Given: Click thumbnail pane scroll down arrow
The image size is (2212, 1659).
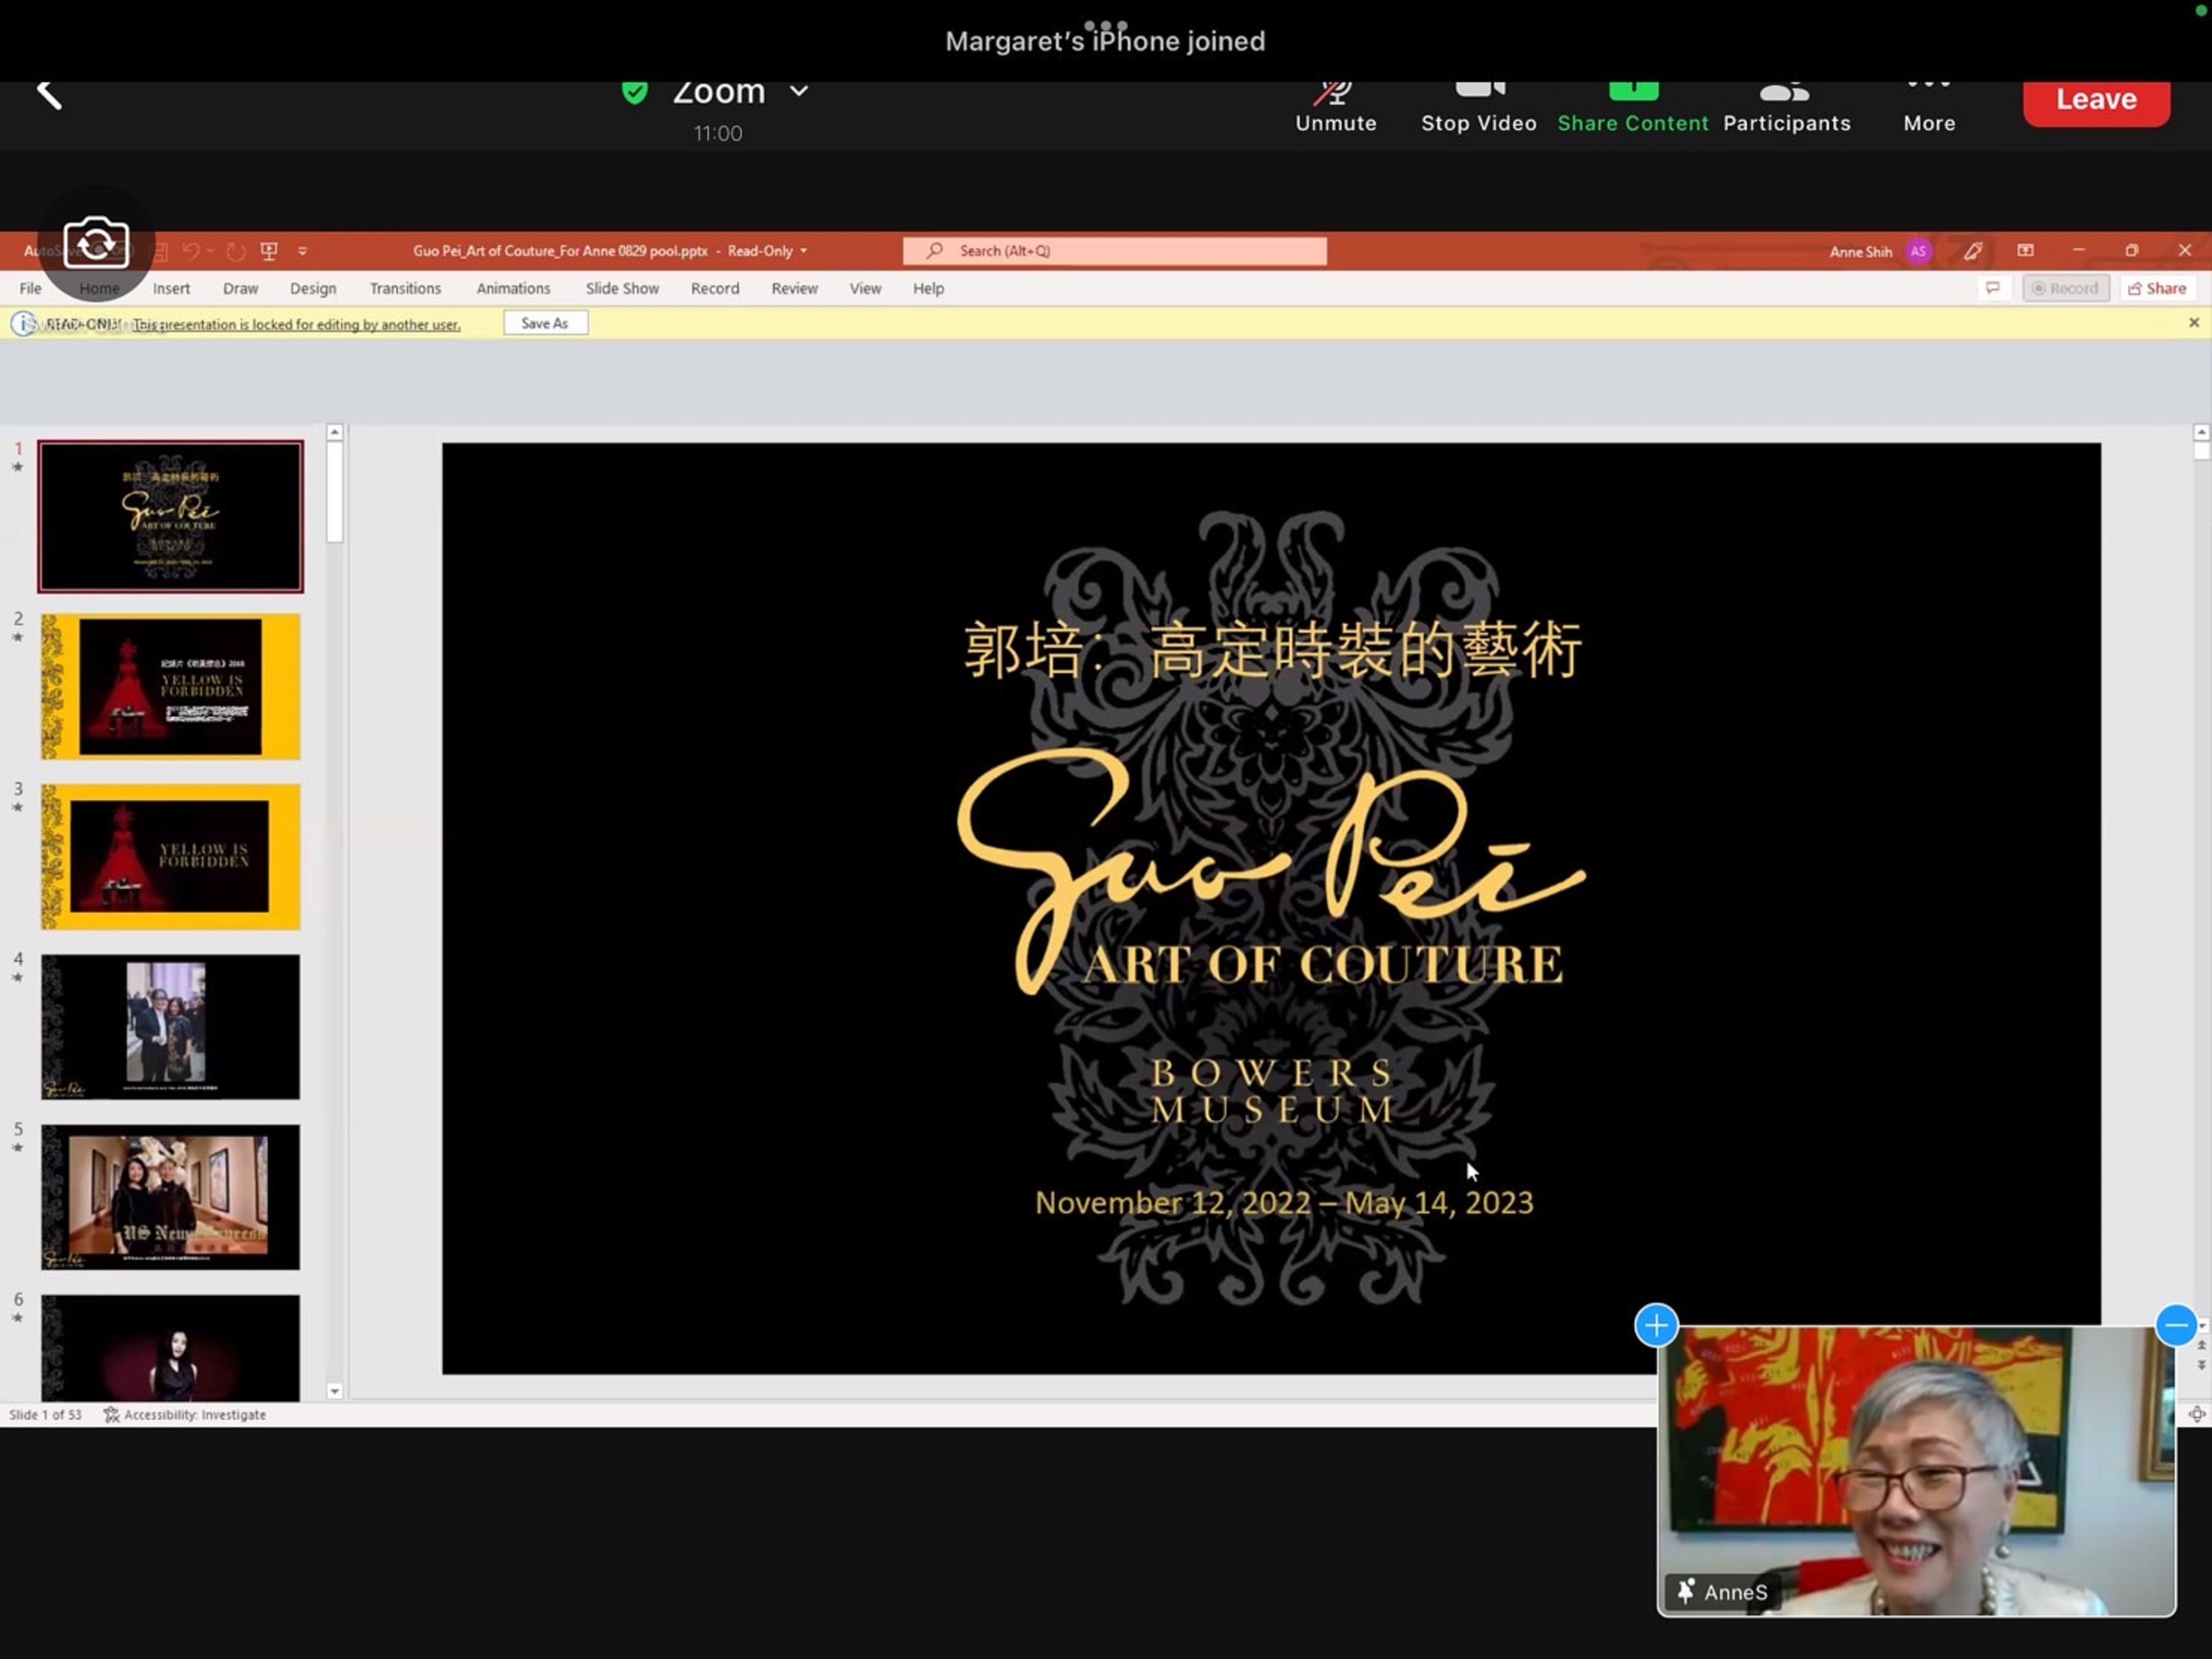Looking at the screenshot, I should pos(335,1390).
